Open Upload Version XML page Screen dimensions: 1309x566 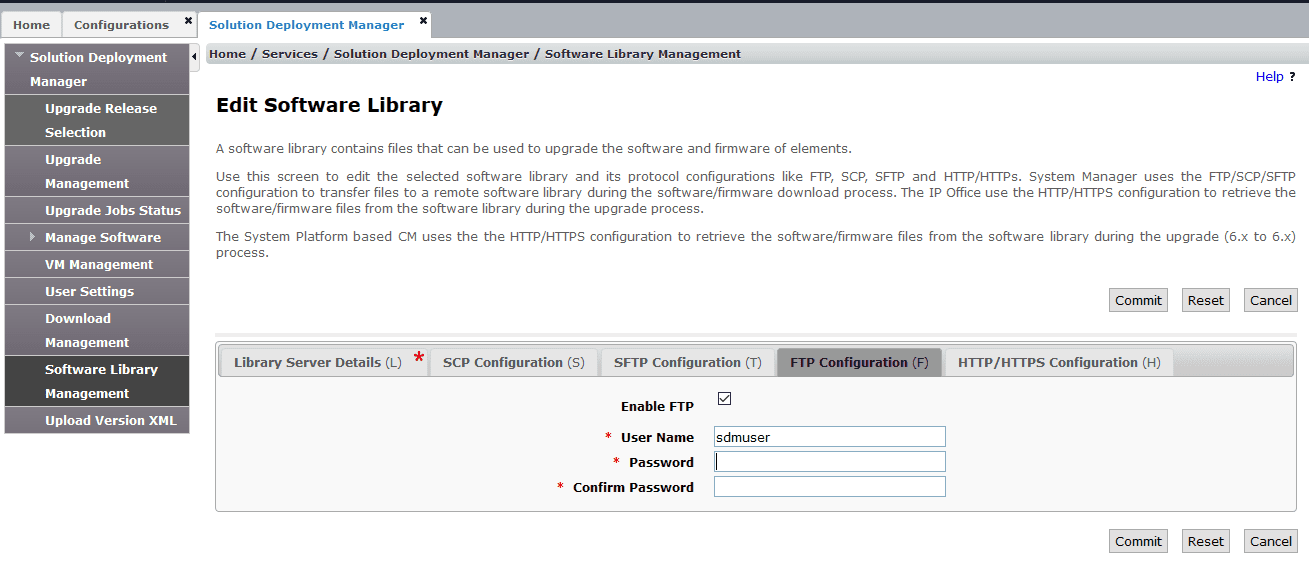[110, 420]
